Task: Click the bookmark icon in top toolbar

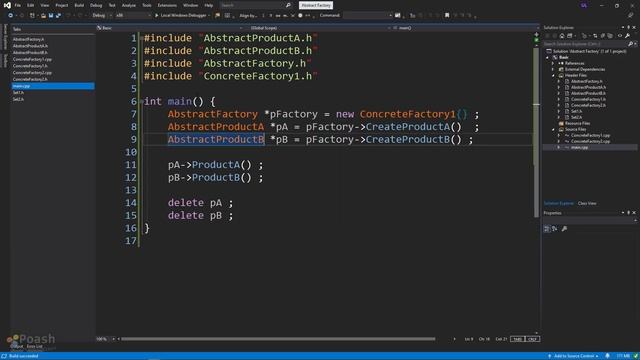Action: click(x=447, y=16)
